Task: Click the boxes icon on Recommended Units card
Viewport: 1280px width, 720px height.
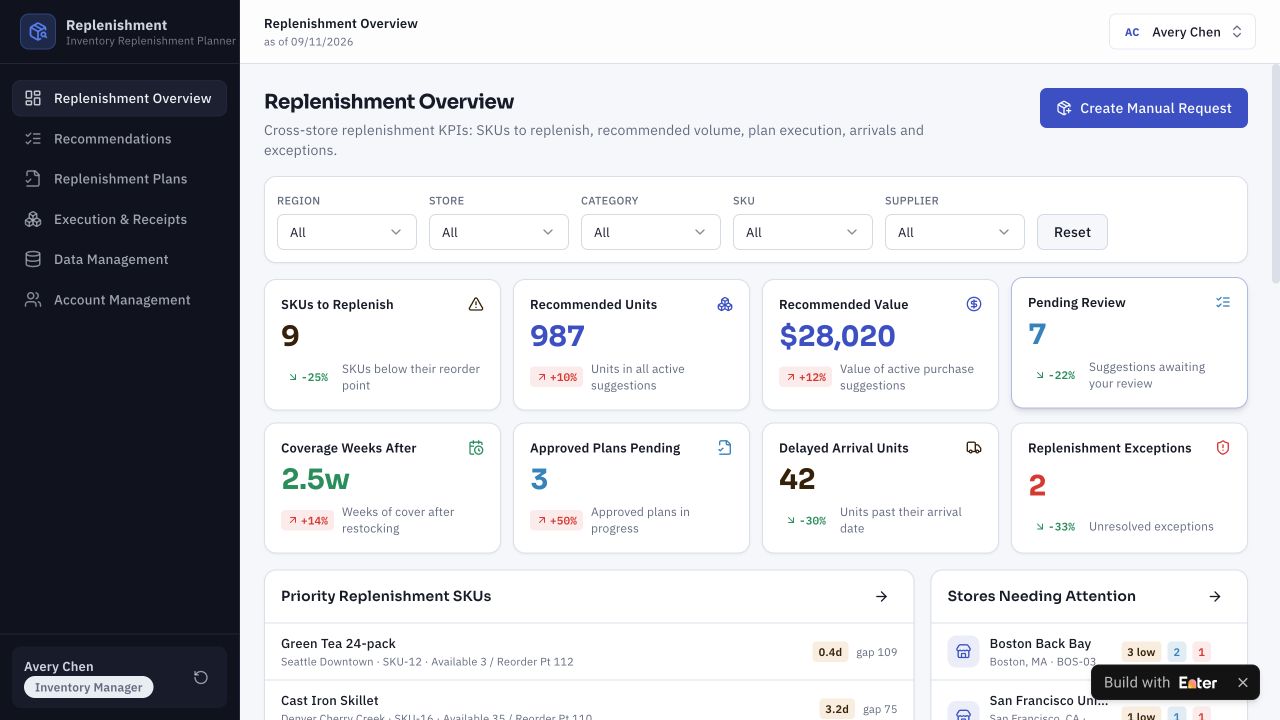Action: coord(725,304)
